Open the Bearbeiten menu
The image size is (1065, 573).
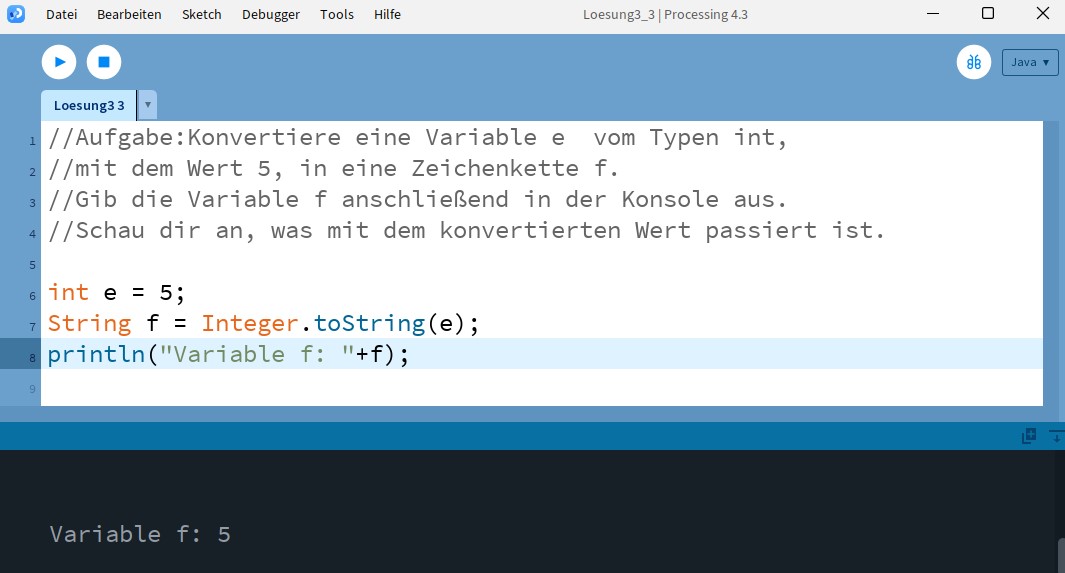pyautogui.click(x=129, y=14)
